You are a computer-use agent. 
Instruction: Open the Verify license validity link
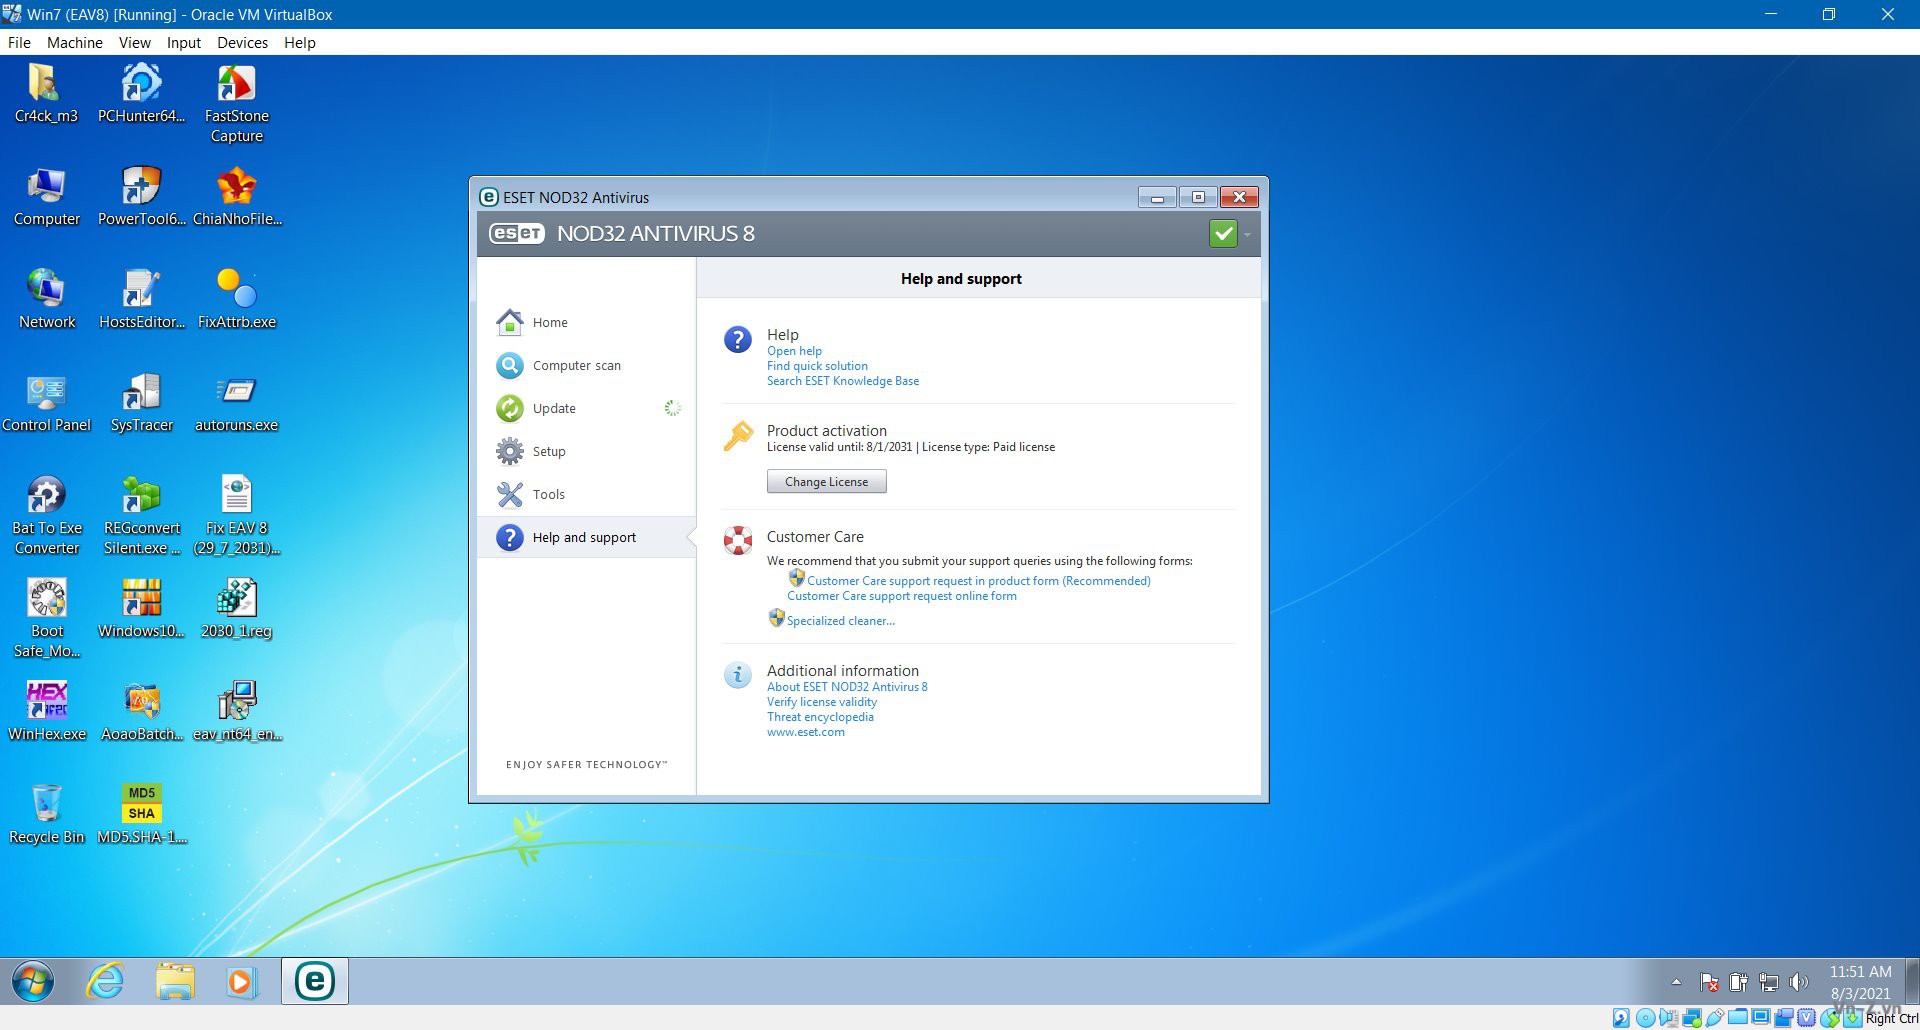pos(821,702)
